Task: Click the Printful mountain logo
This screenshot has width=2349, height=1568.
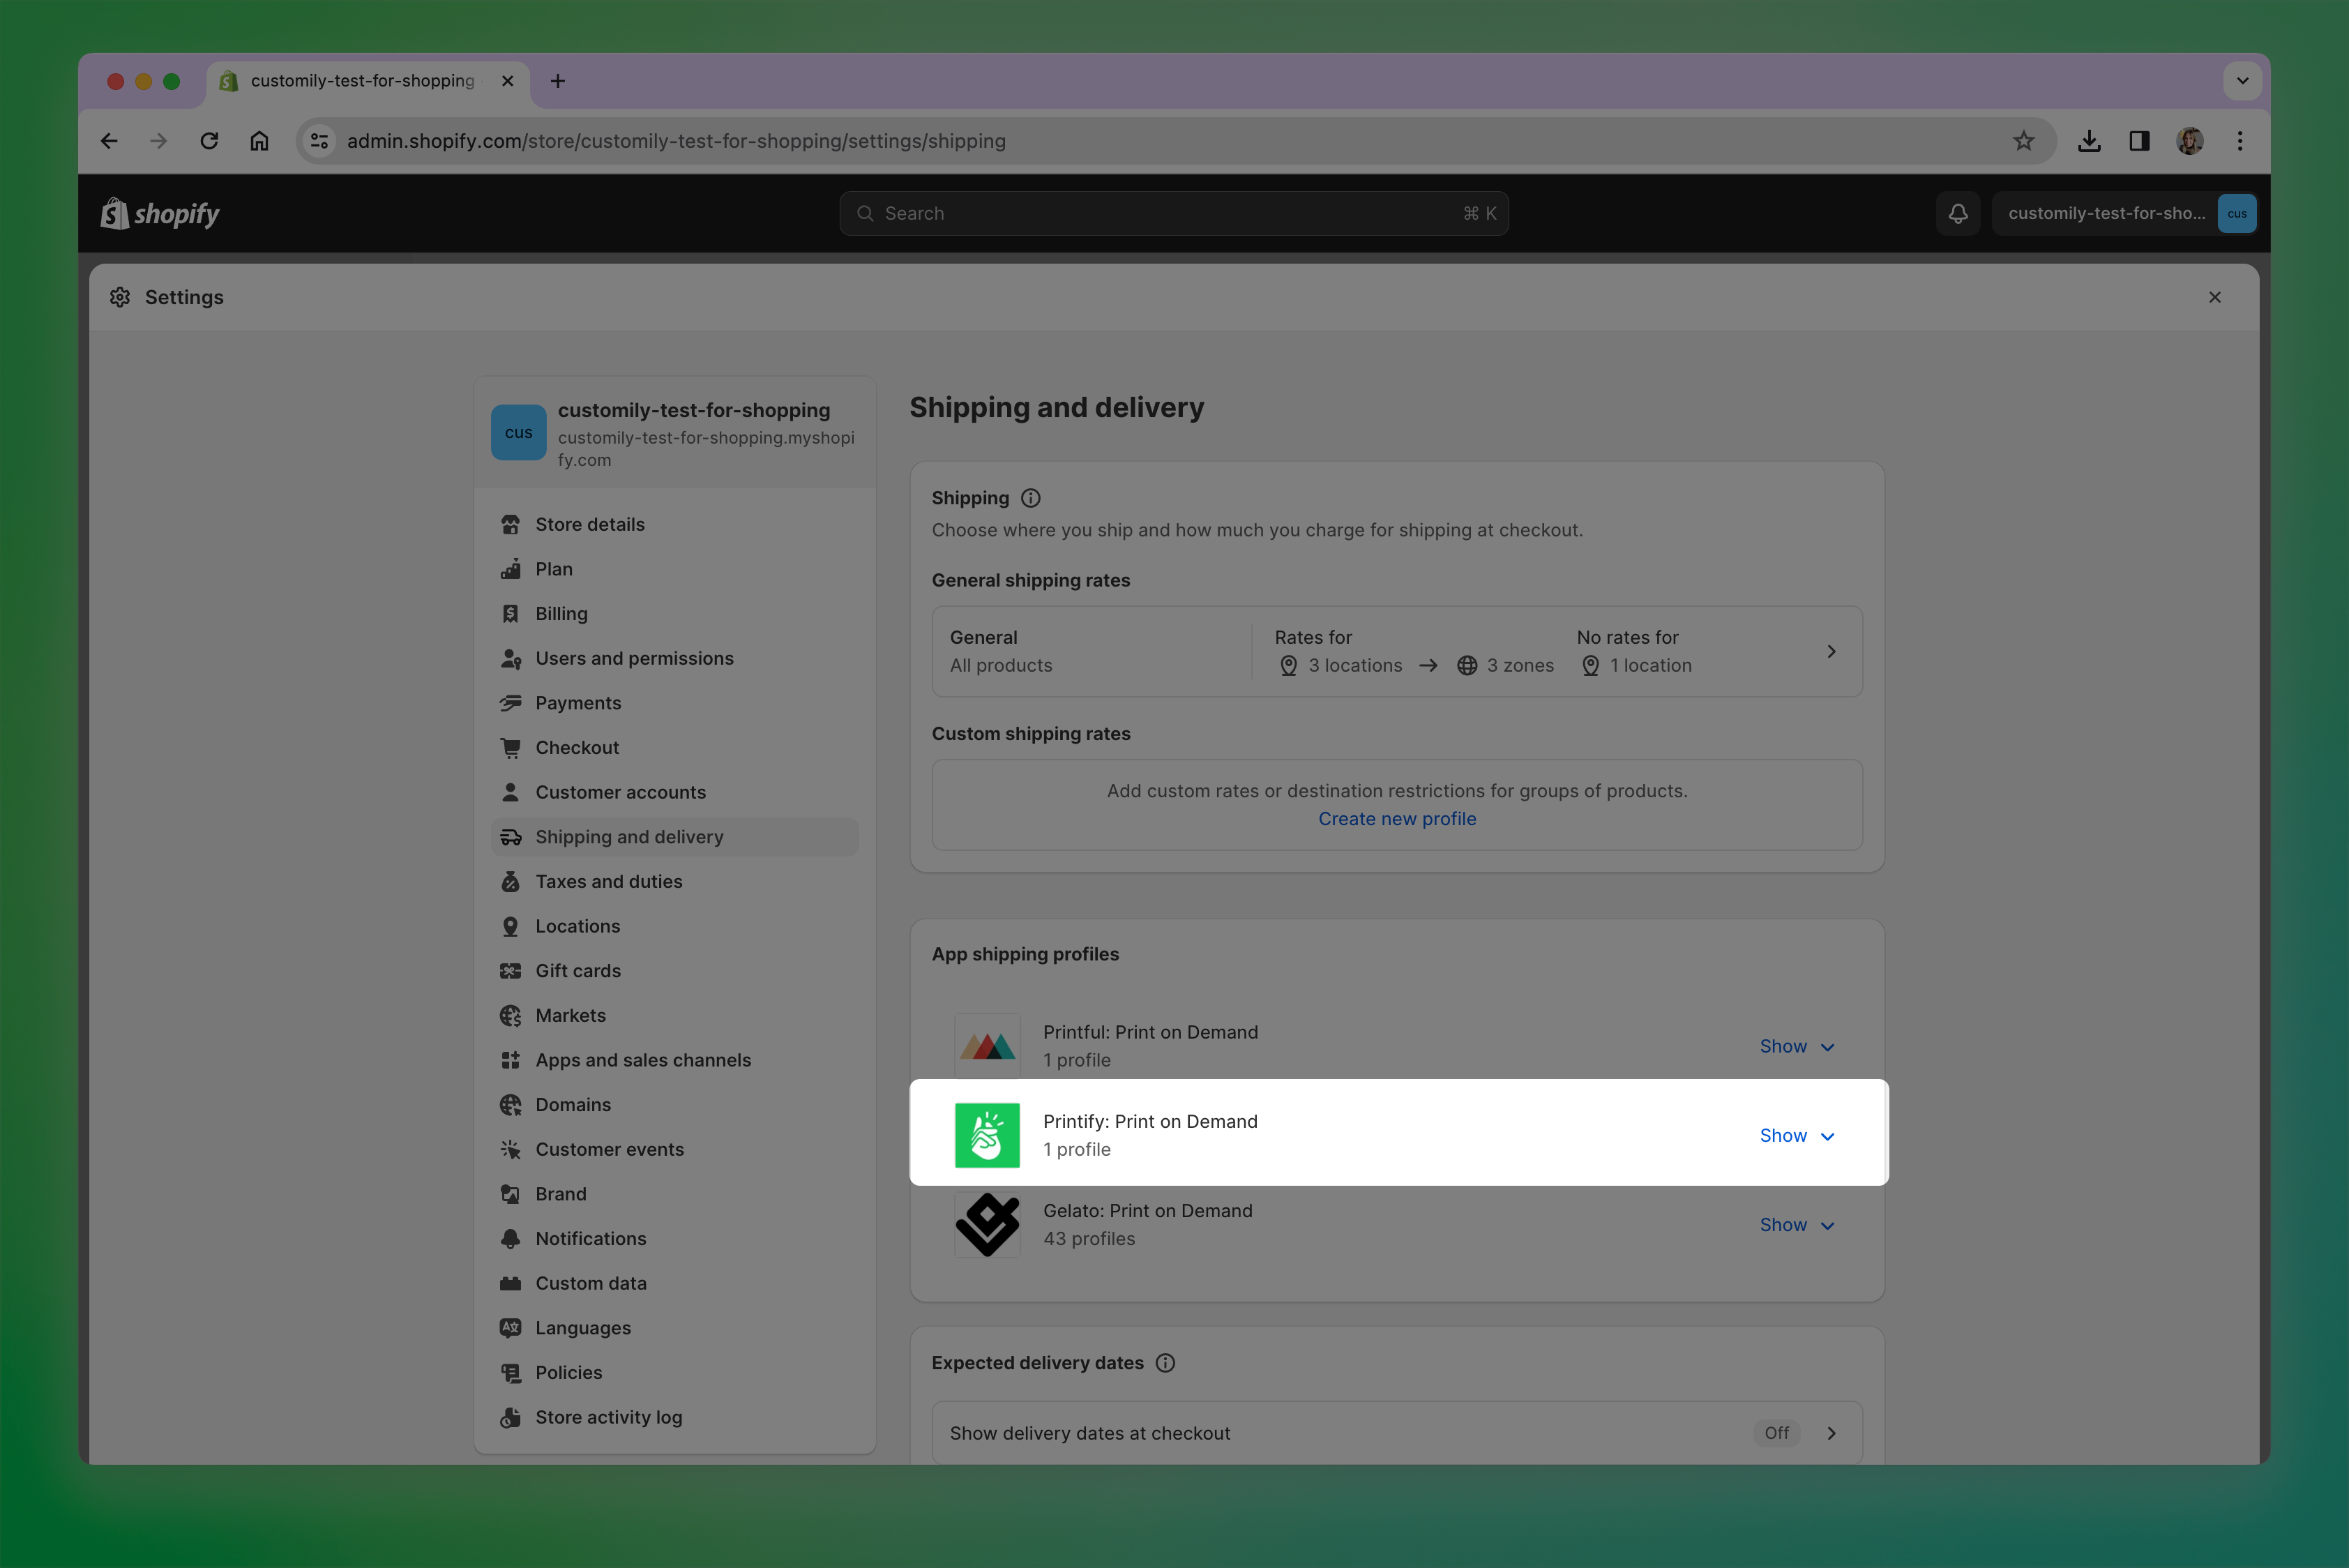Action: [987, 1046]
